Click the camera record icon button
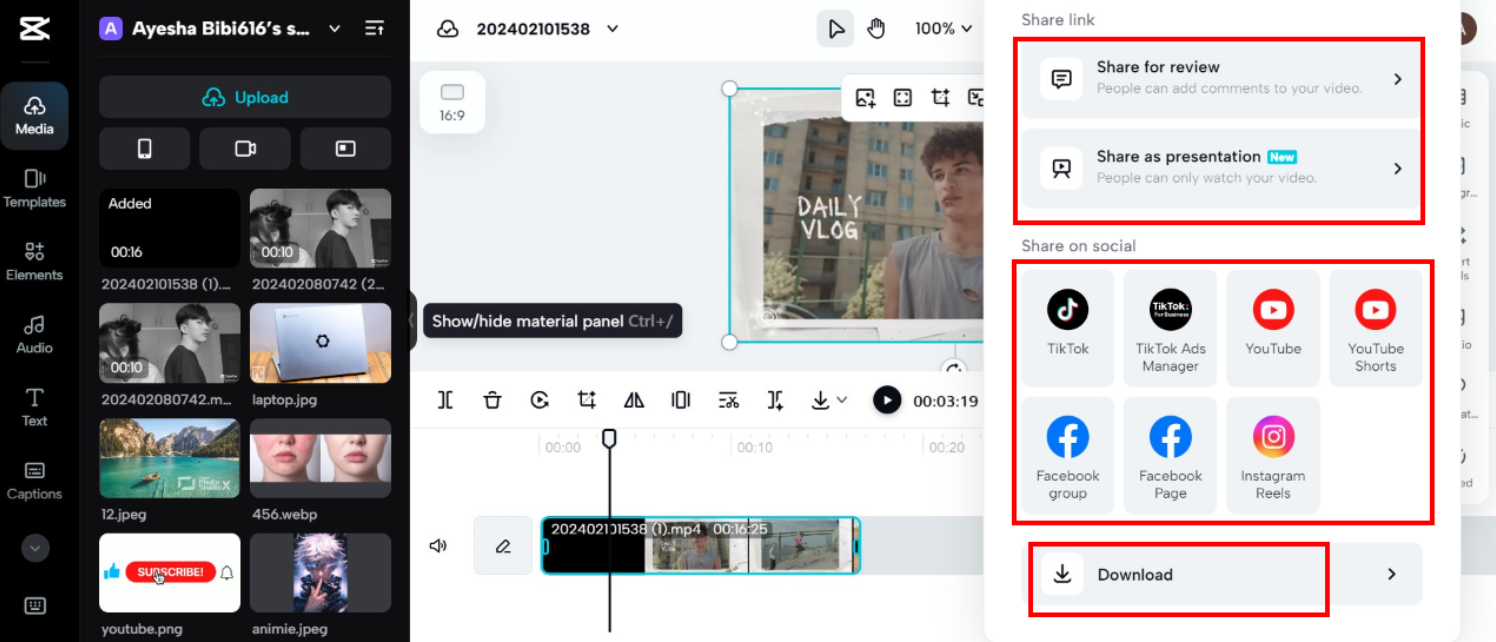 tap(245, 148)
